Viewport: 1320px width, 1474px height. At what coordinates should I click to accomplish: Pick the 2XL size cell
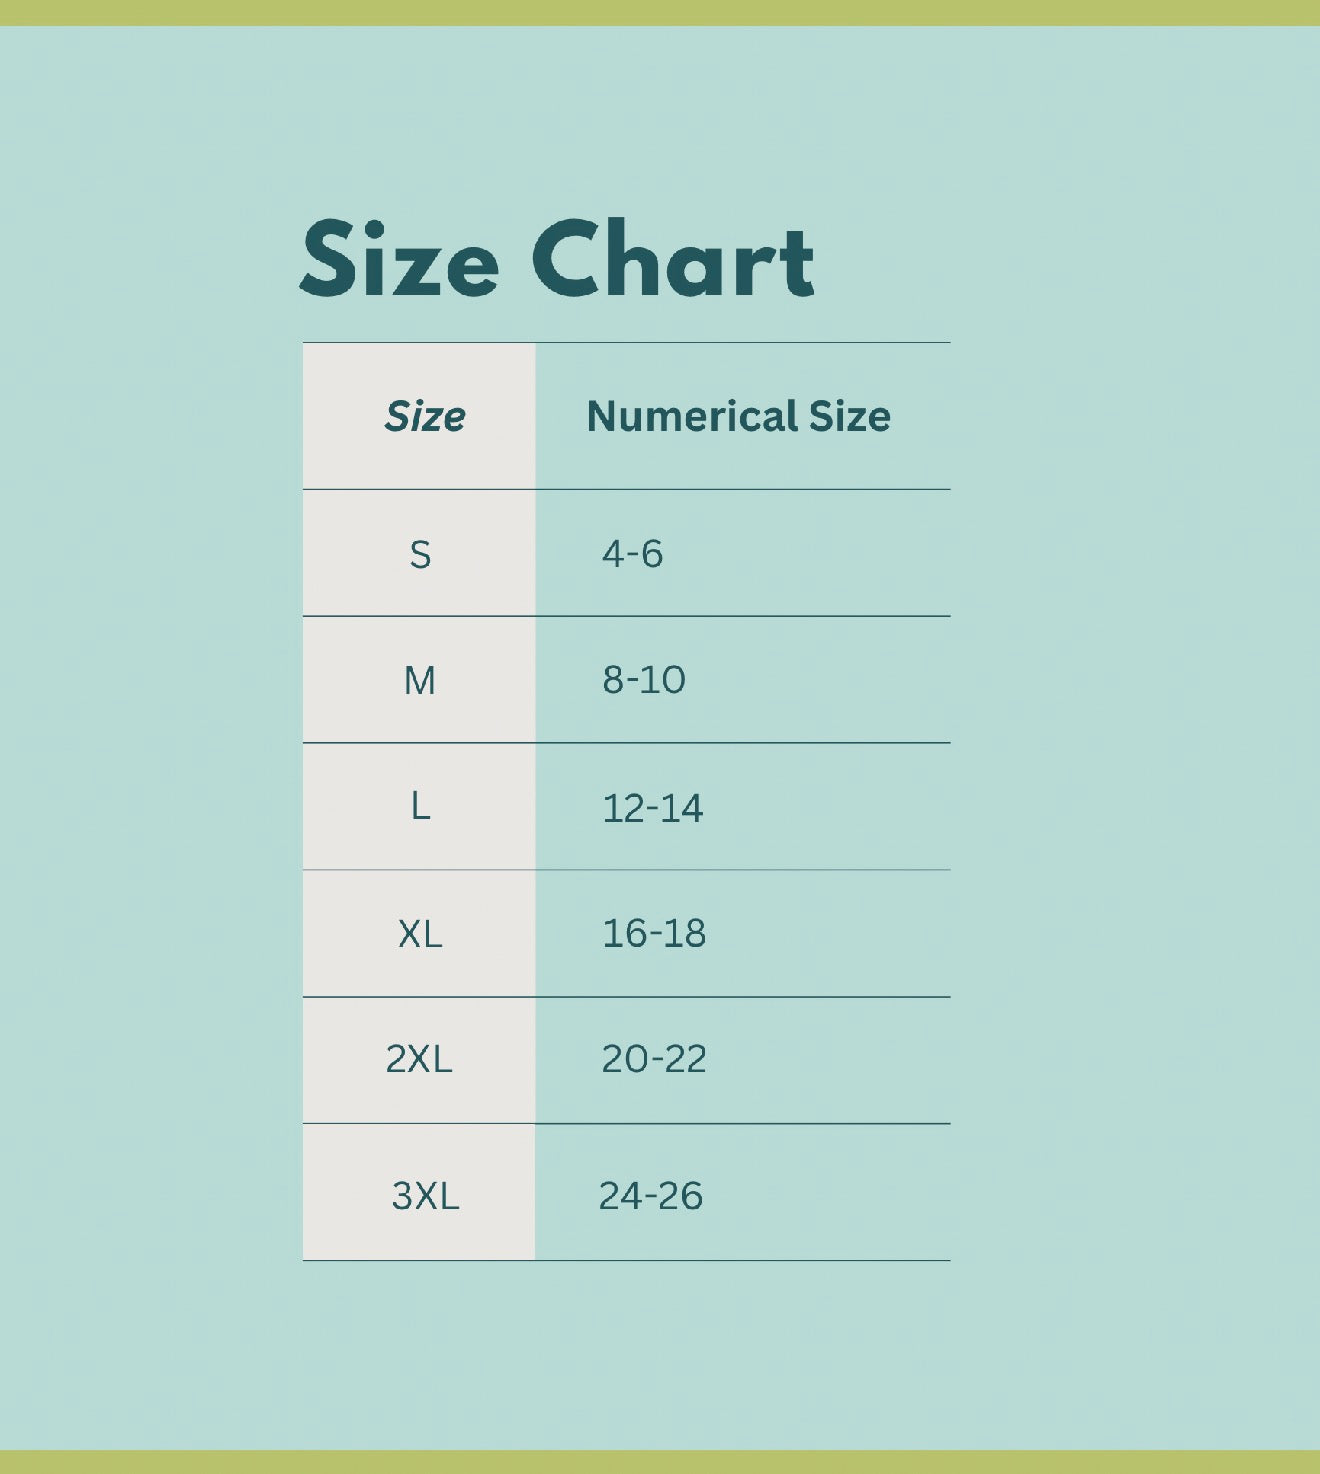click(419, 1059)
